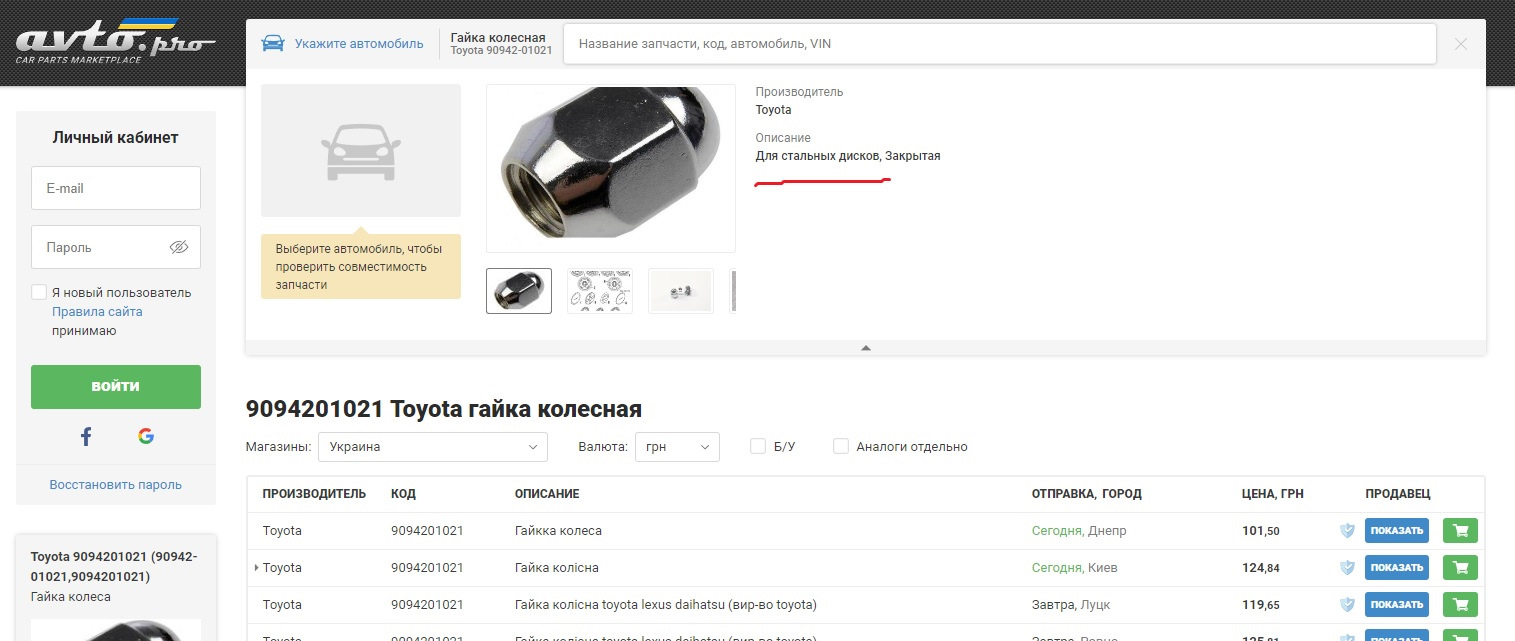Enable the Б/У checkbox

(758, 446)
